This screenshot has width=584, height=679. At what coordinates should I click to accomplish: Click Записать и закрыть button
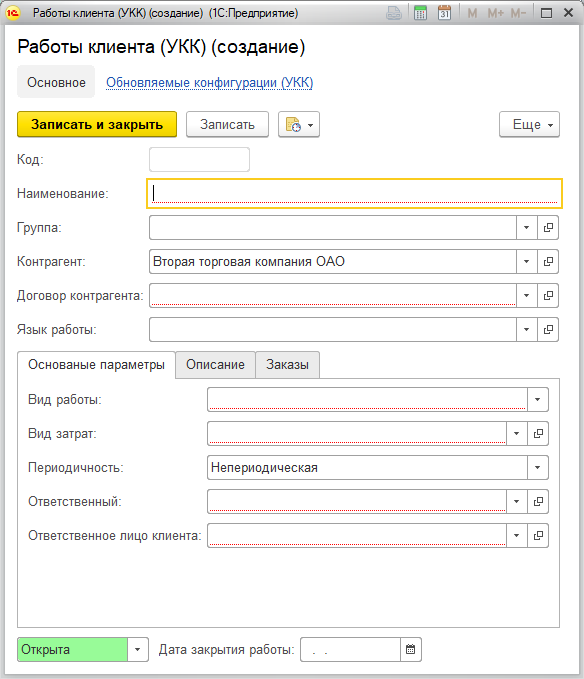click(97, 125)
